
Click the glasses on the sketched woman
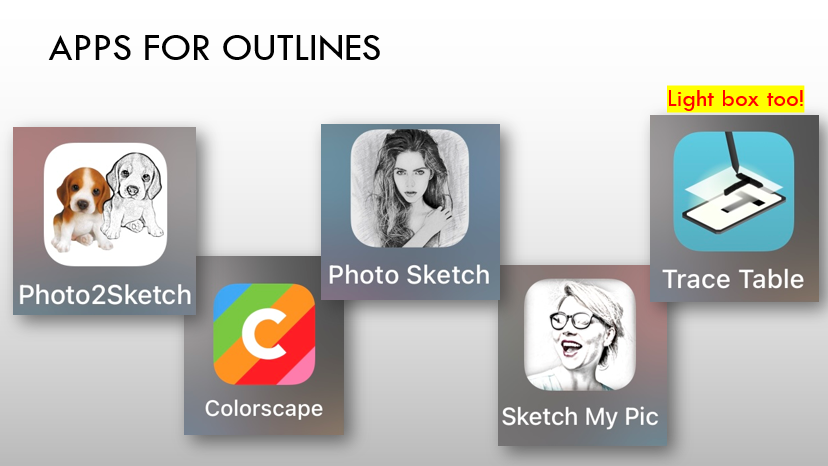coord(576,320)
